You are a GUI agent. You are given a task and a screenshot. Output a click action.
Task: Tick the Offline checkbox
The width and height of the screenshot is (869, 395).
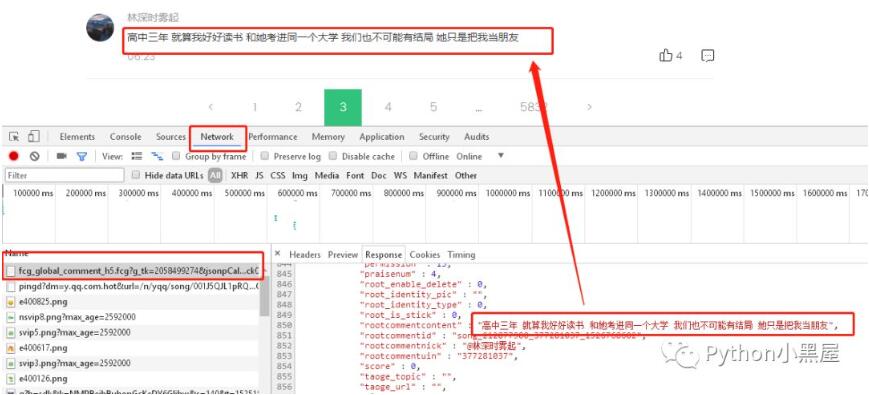click(413, 156)
